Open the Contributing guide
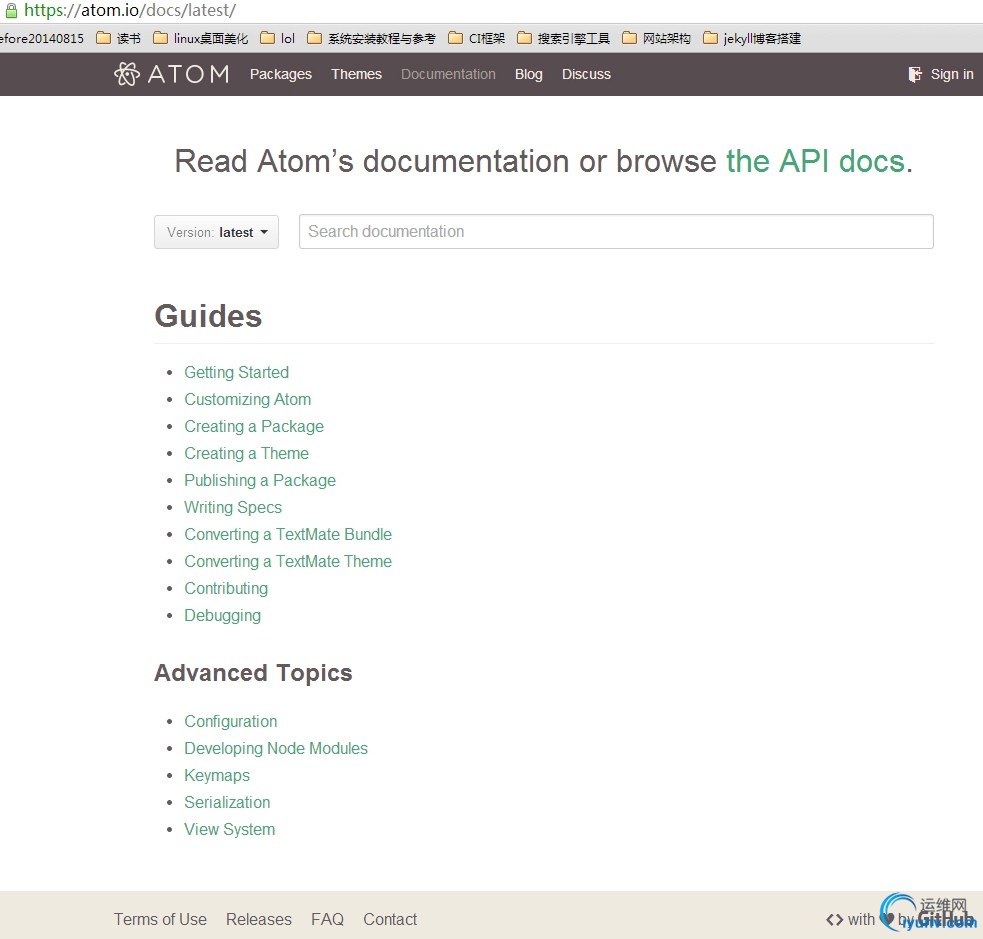The height and width of the screenshot is (939, 983). coord(226,588)
